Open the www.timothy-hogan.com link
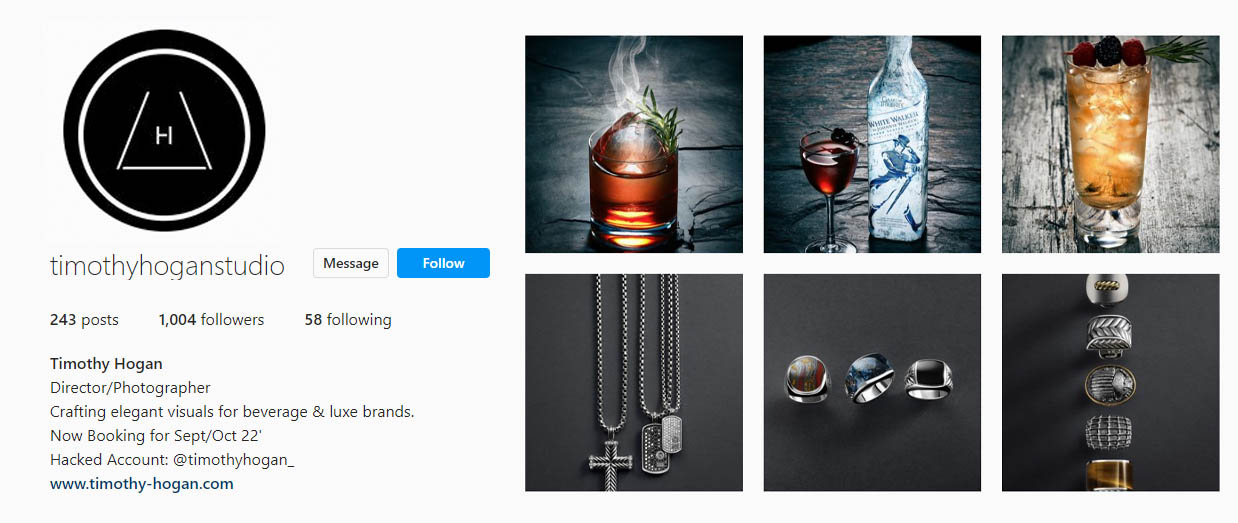1238x523 pixels. [x=142, y=484]
